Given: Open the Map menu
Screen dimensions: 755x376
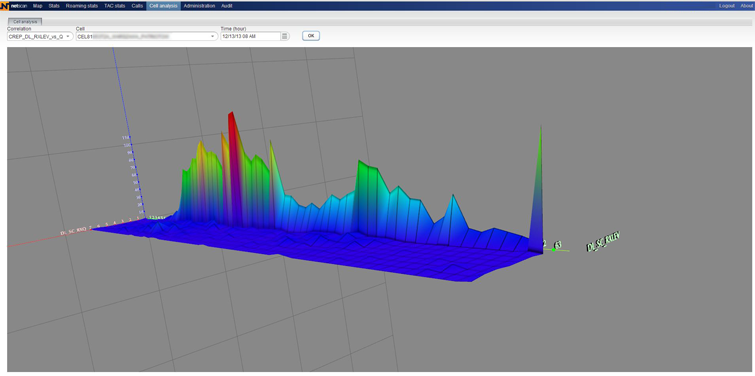Looking at the screenshot, I should tap(38, 6).
